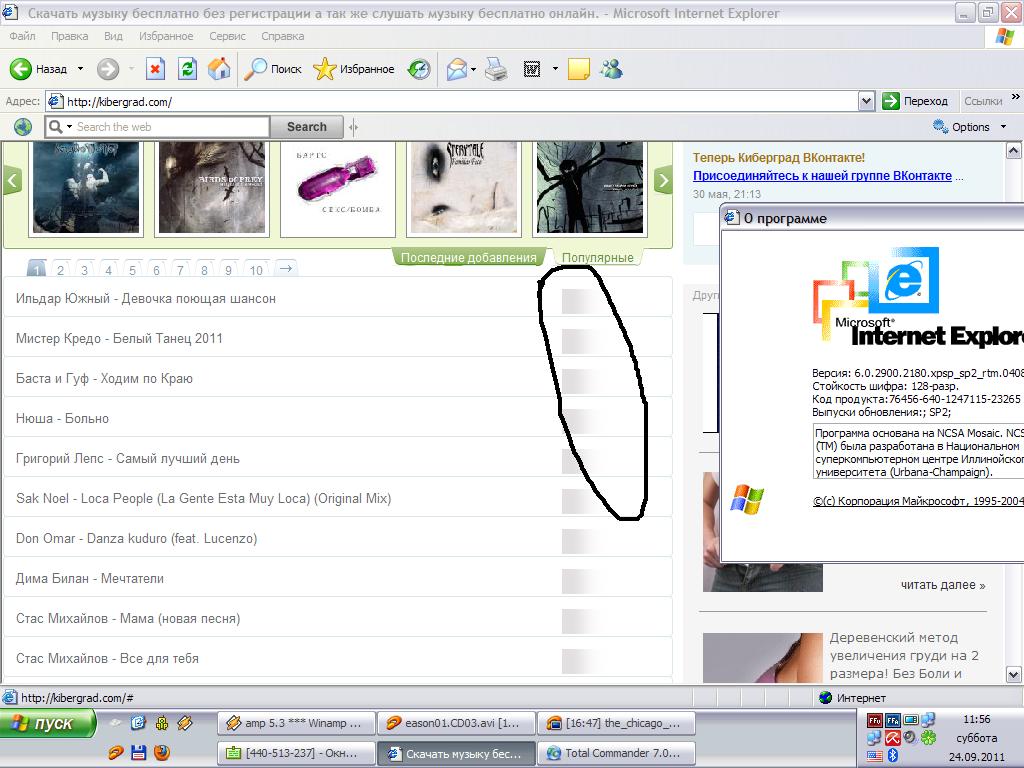Click читать далее link

point(943,584)
